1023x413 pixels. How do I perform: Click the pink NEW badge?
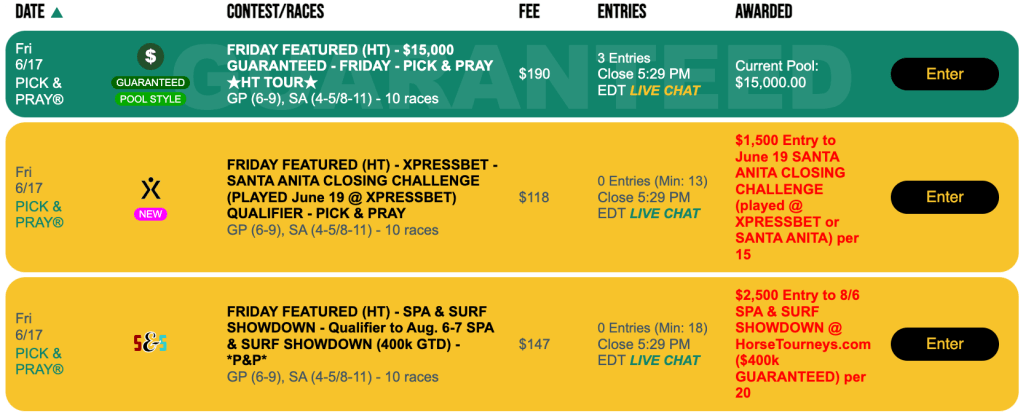(151, 214)
